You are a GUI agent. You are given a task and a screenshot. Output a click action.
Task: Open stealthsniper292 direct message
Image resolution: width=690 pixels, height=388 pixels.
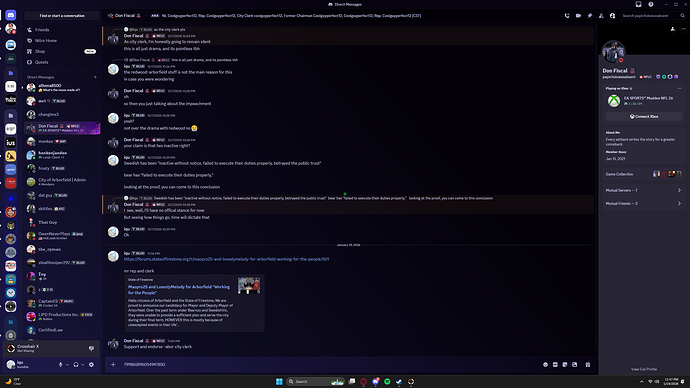[x=62, y=263]
